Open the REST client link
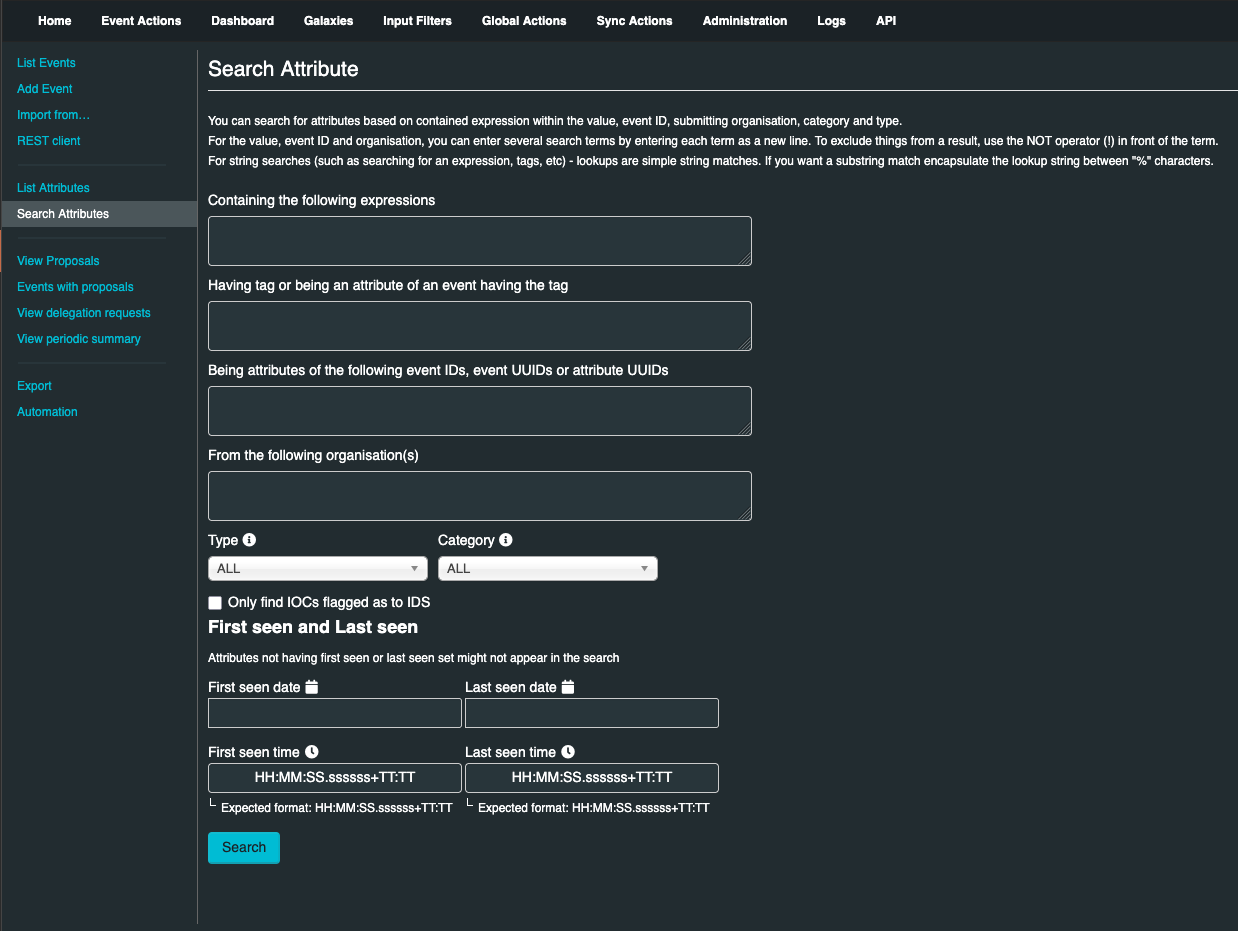This screenshot has width=1238, height=931. point(49,141)
